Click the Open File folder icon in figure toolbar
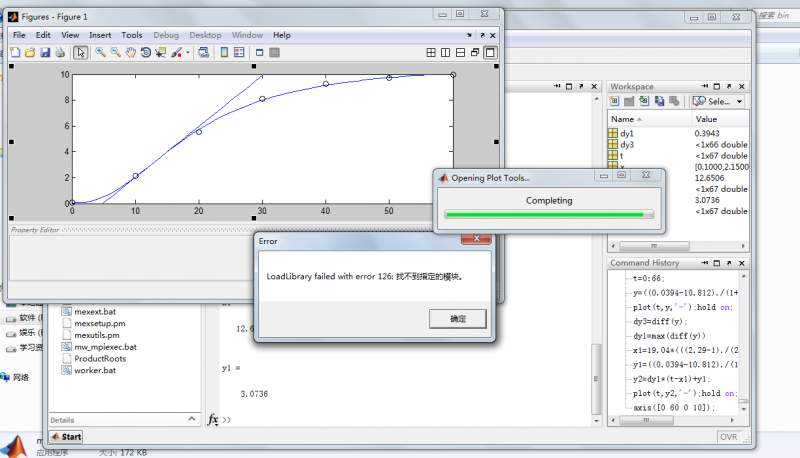The height and width of the screenshot is (458, 800). 30,53
